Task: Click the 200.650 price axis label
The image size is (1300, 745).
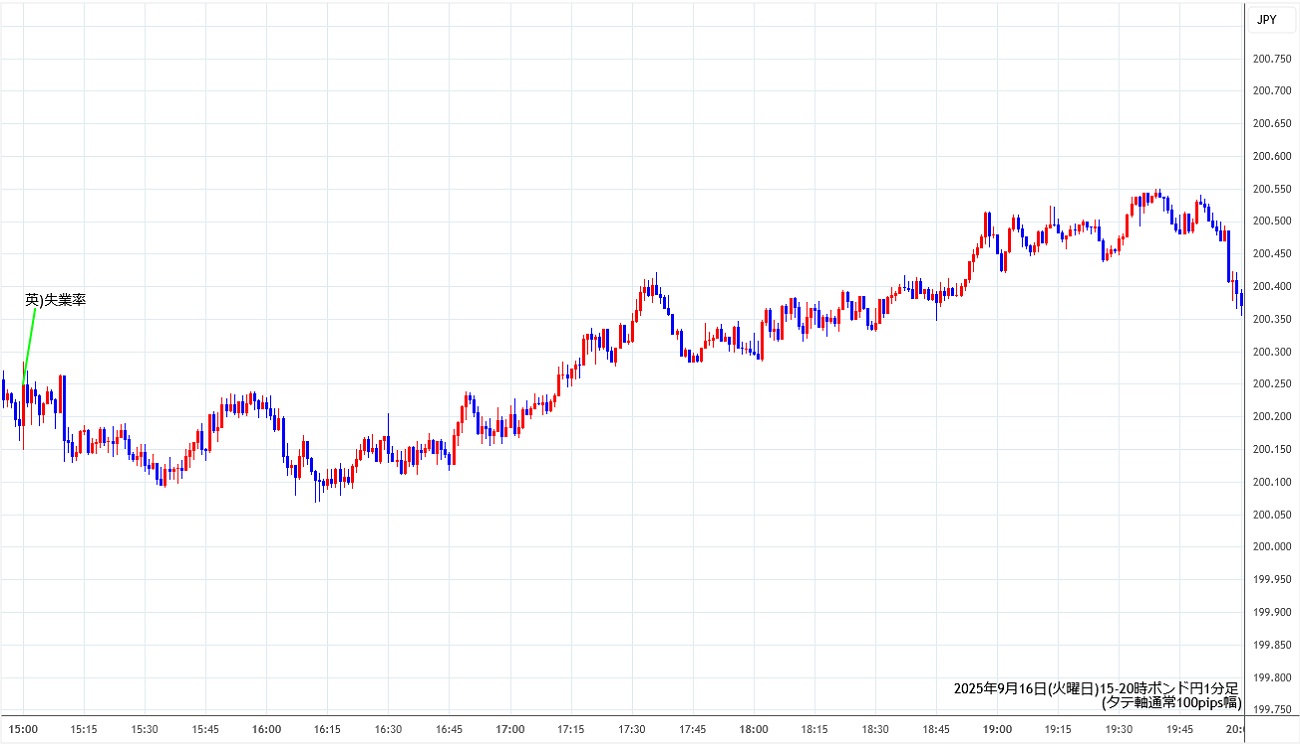Action: click(x=1271, y=123)
